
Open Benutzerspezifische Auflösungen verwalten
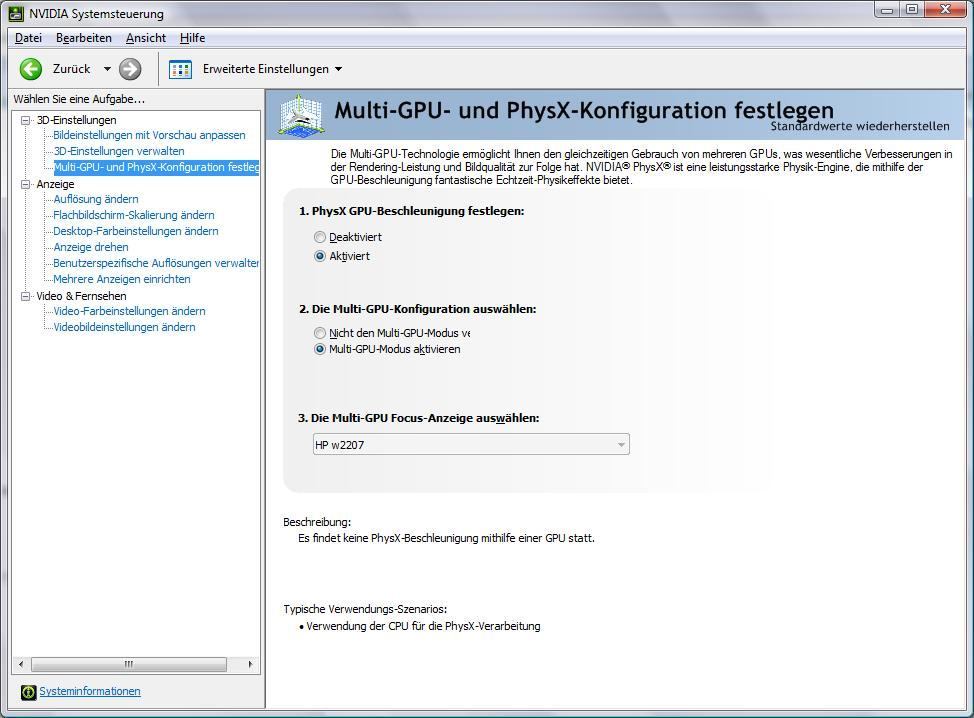tap(156, 263)
